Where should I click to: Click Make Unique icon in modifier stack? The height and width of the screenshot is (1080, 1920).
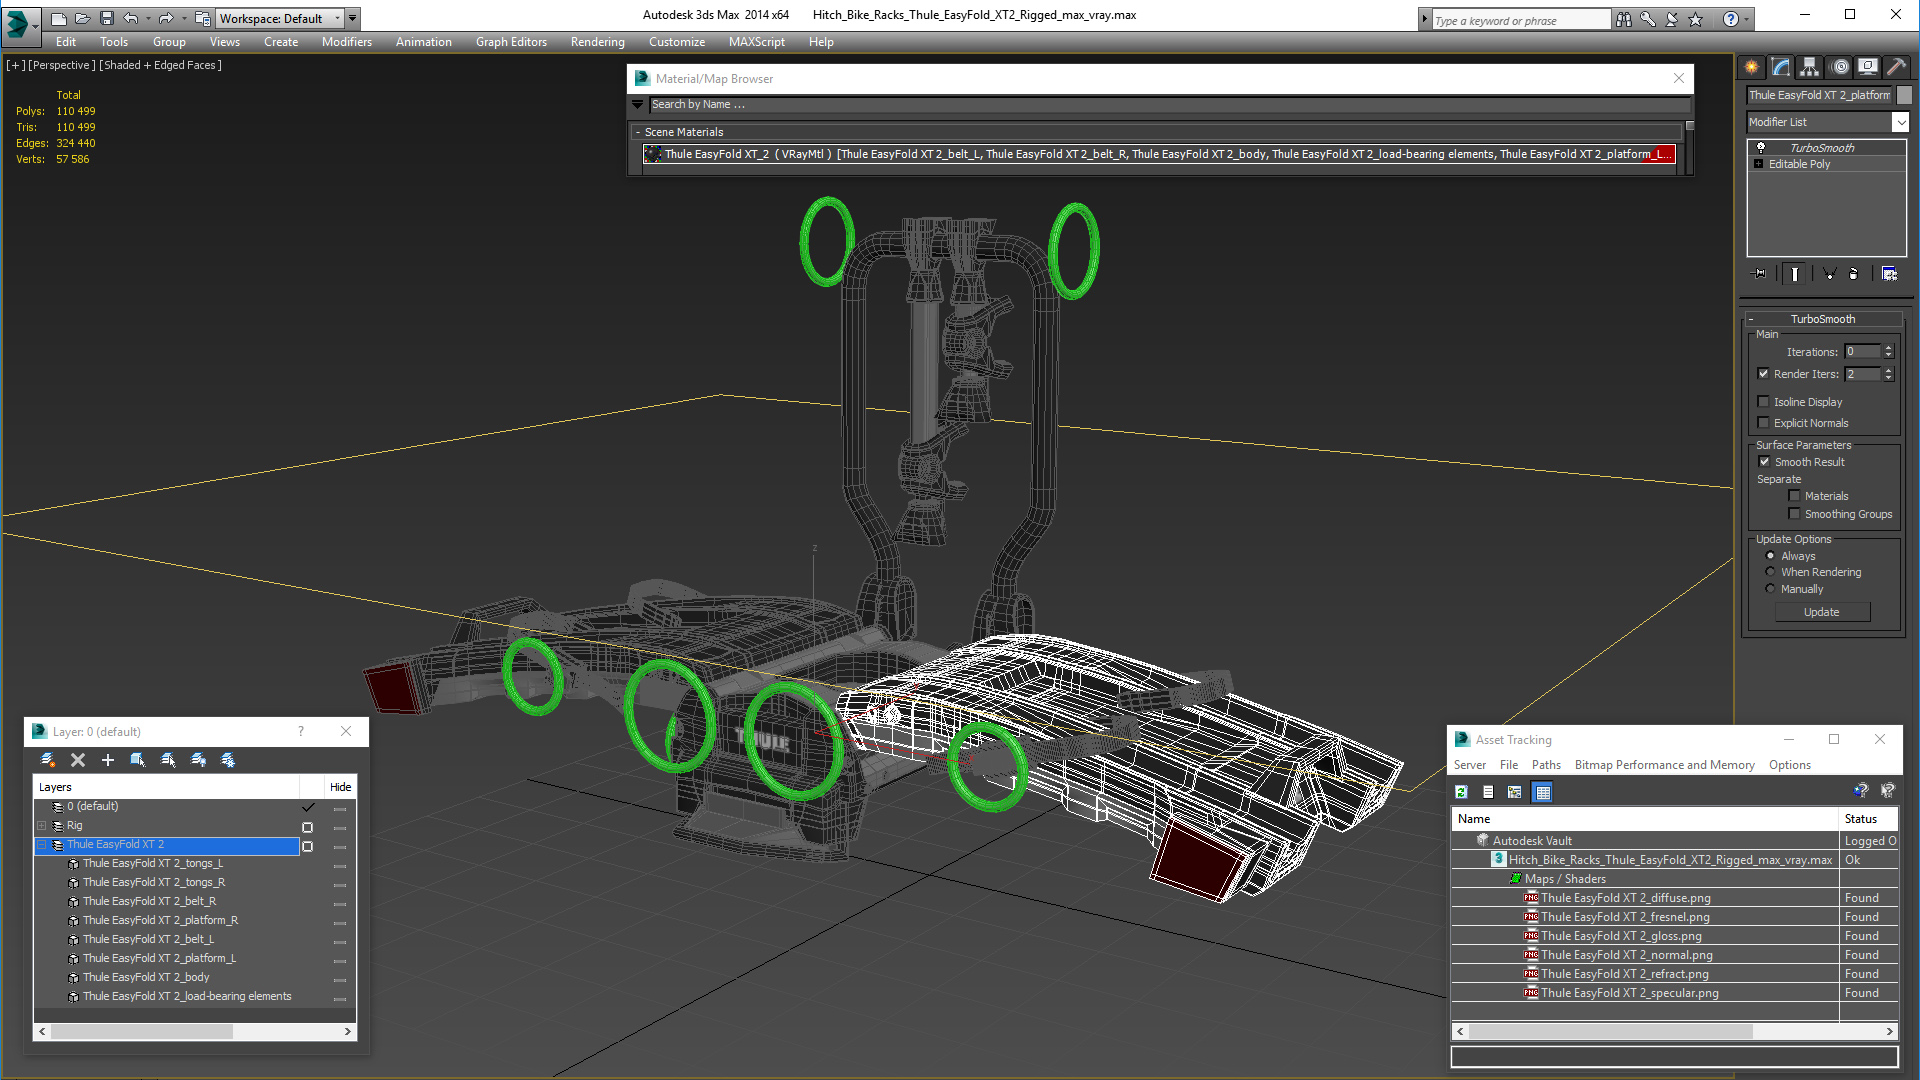coord(1829,274)
